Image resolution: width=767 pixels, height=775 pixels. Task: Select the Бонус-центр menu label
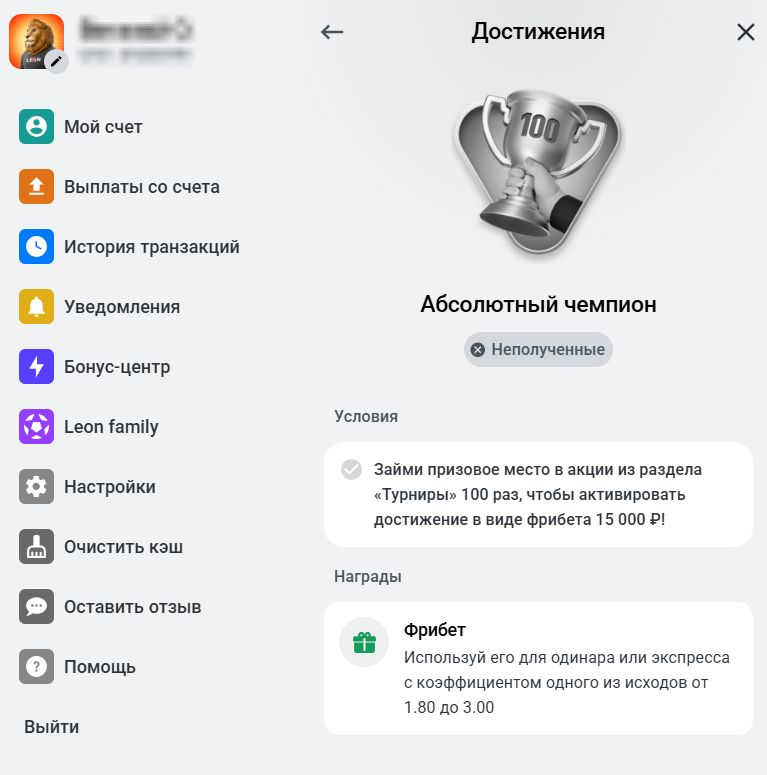pyautogui.click(x=117, y=367)
